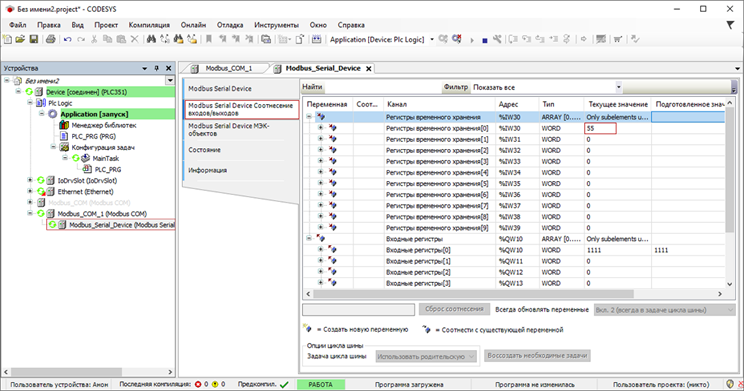Screen dimensions: 744x391
Task: Open the Инструменты menu
Action: coord(276,25)
